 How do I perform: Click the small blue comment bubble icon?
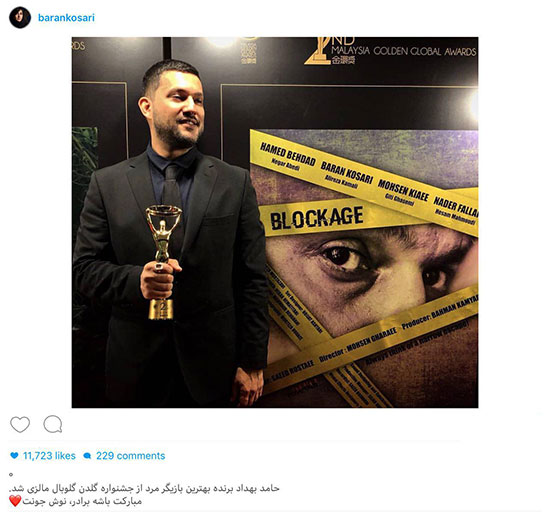point(87,456)
